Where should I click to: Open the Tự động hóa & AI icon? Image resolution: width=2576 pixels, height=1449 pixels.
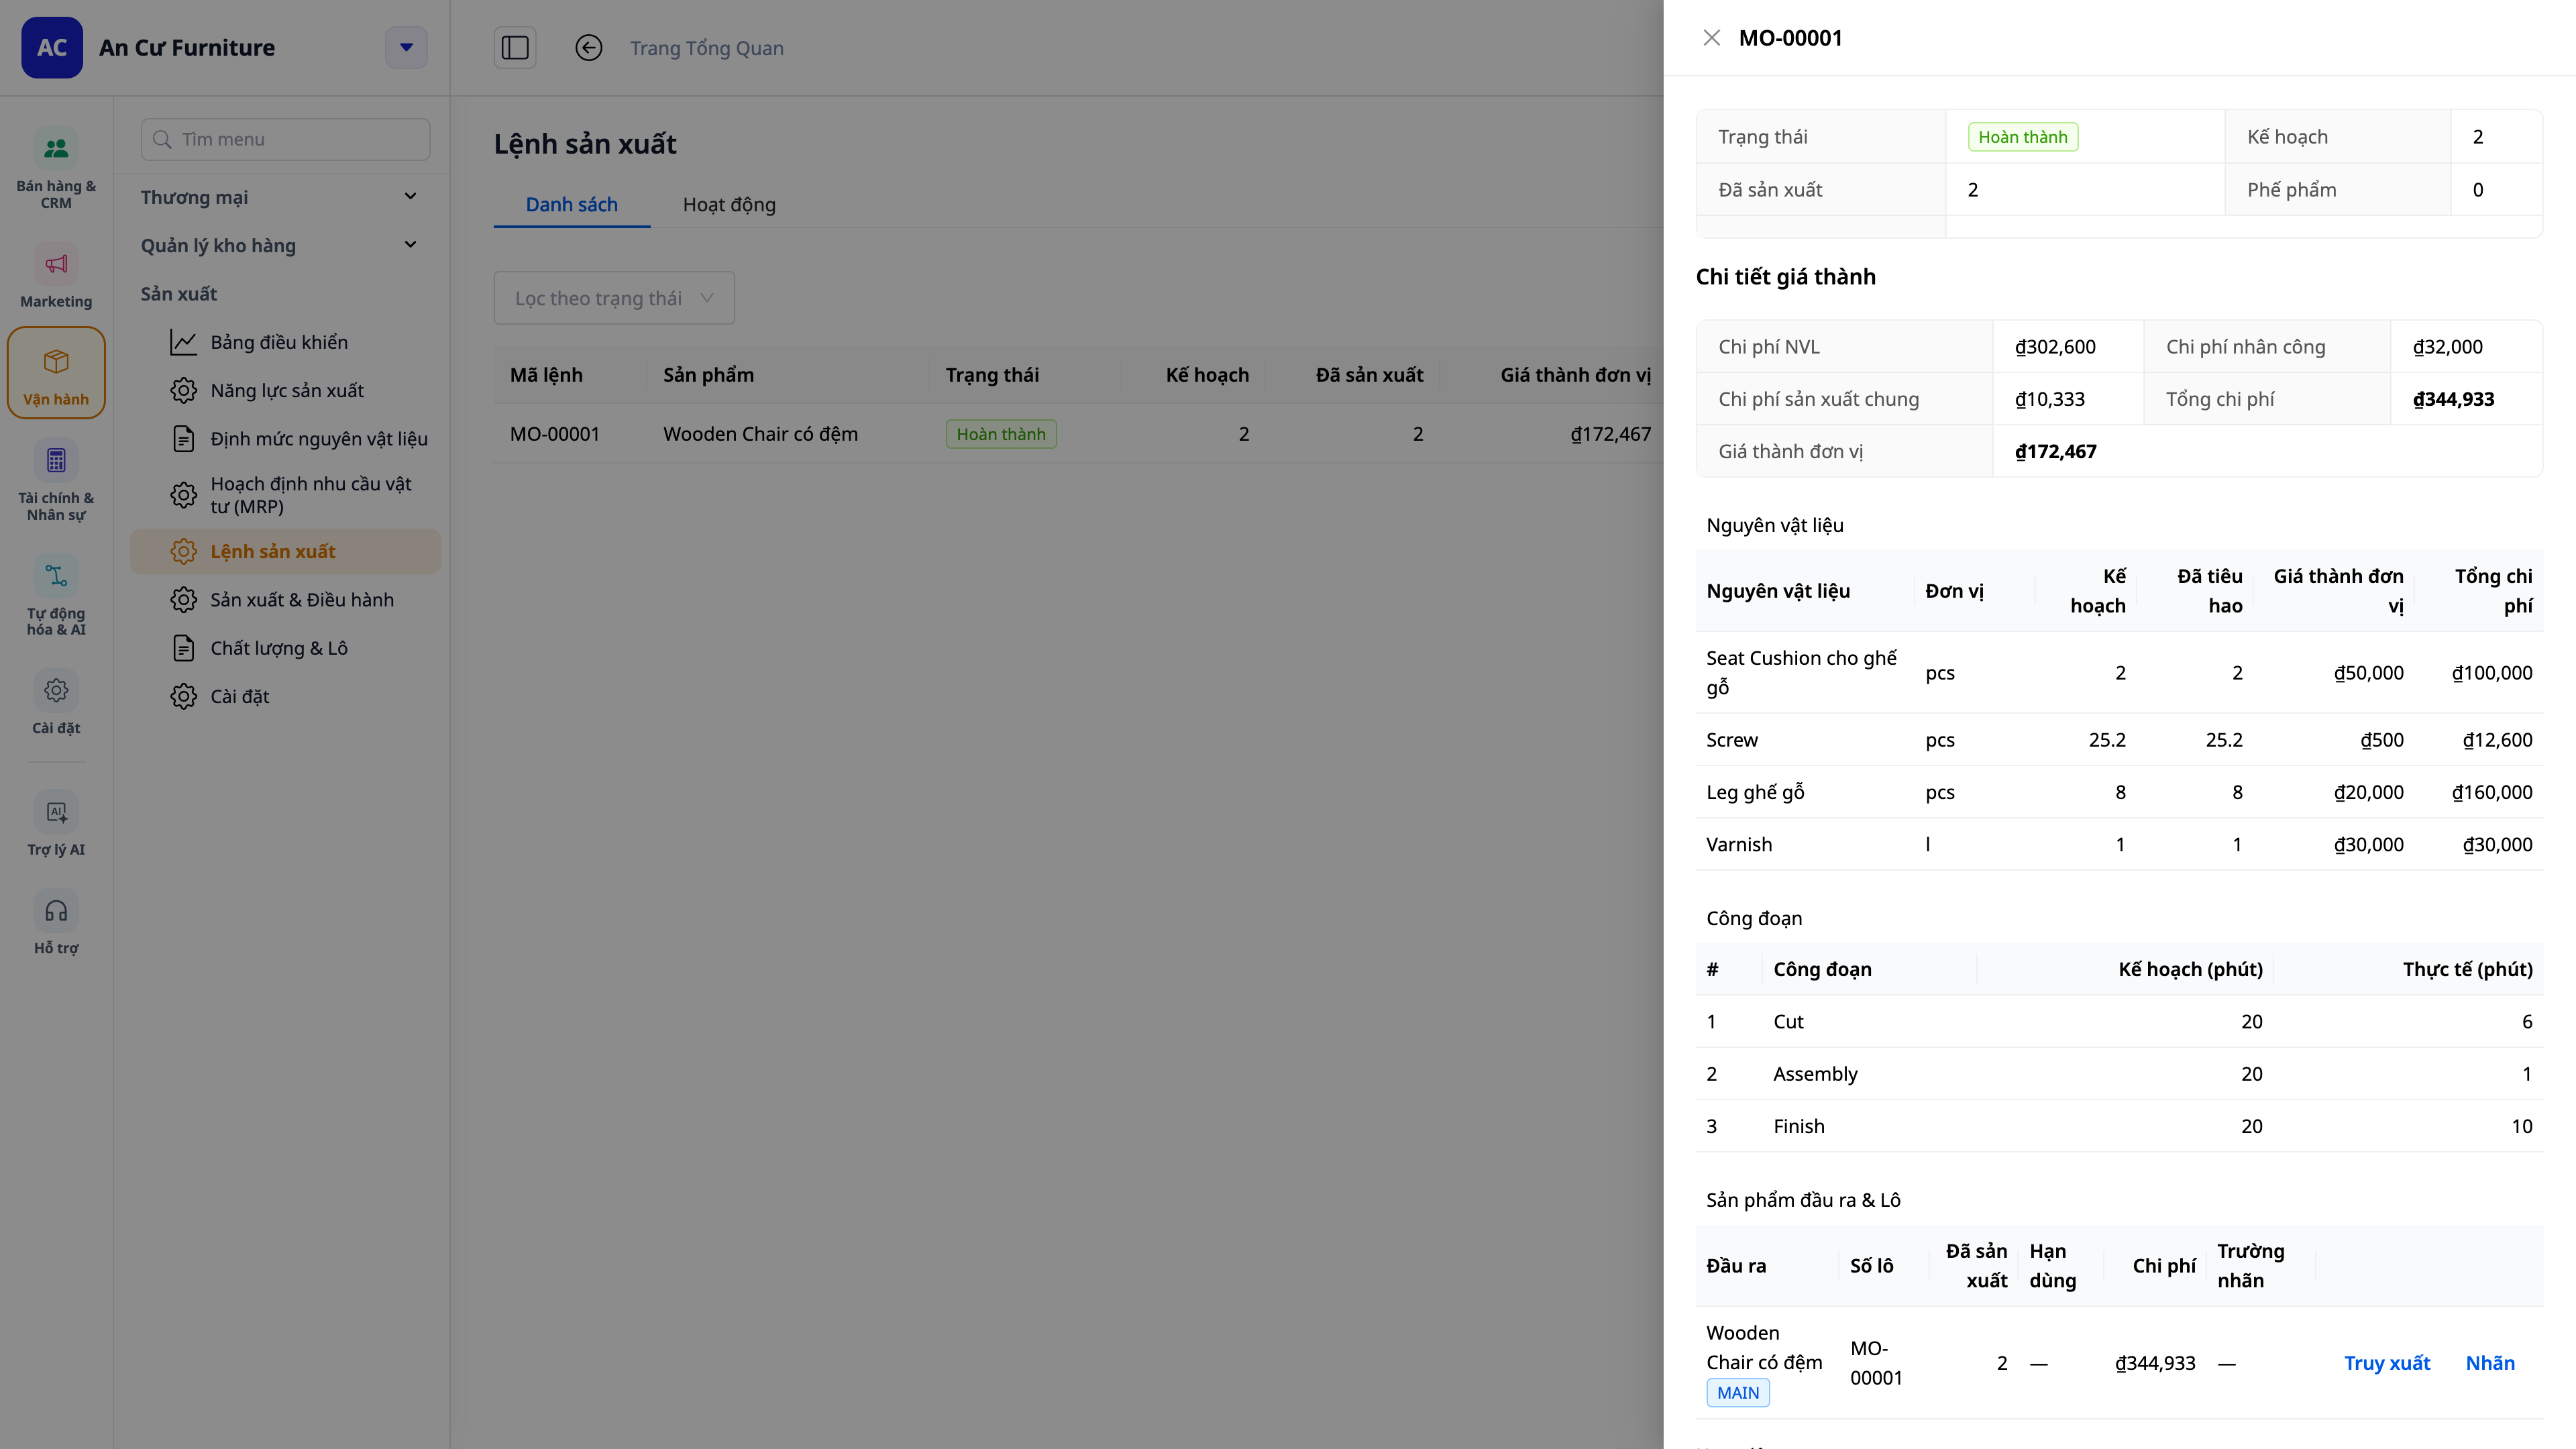(56, 576)
